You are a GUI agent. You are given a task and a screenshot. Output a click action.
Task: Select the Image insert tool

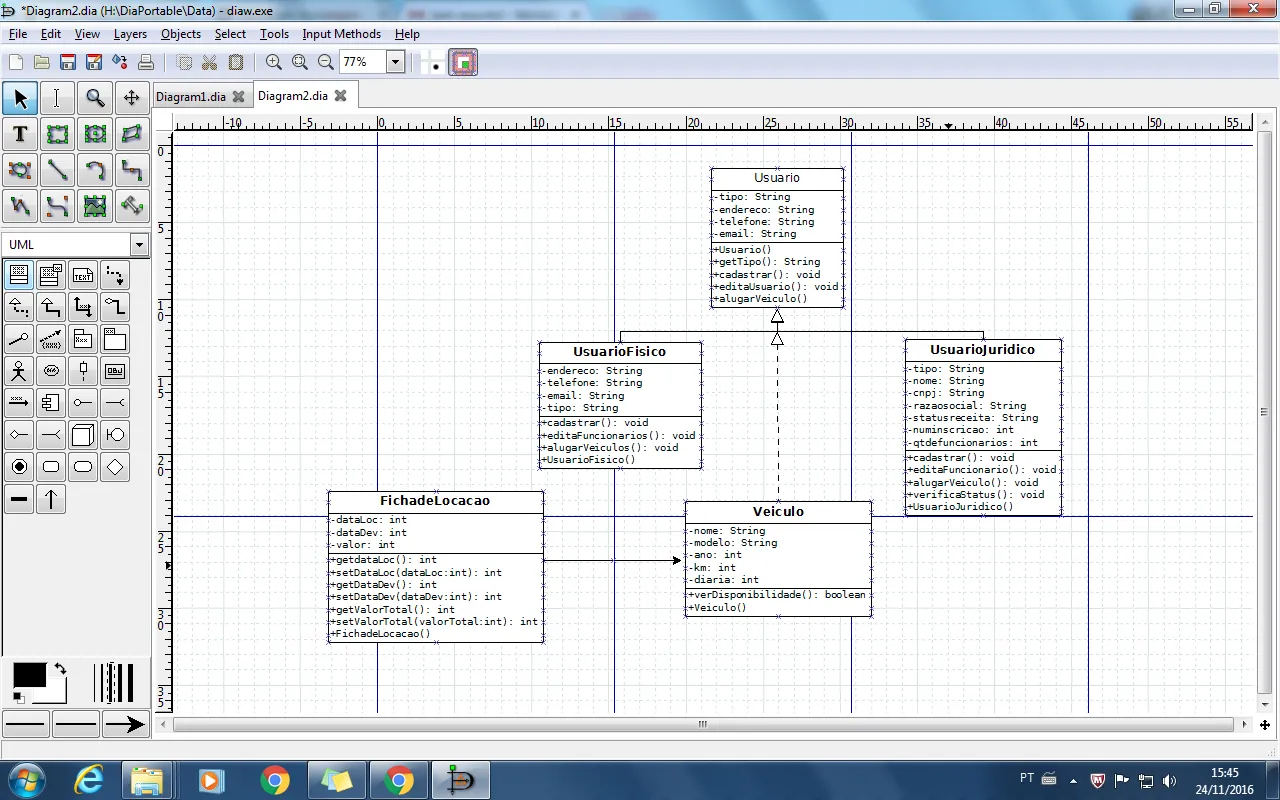95,207
